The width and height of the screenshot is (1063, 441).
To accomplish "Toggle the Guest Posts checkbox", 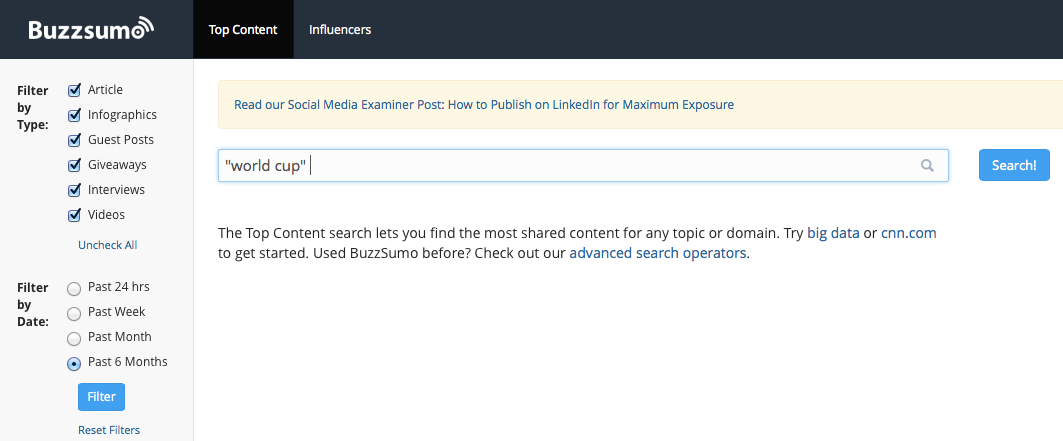I will coord(74,140).
